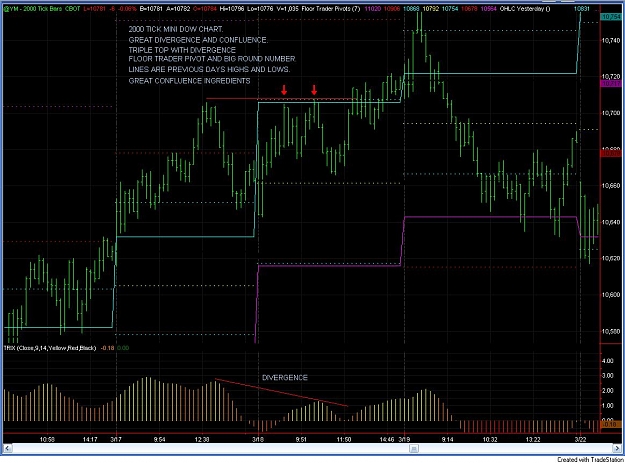The width and height of the screenshot is (625, 463).
Task: Click the orange -0.18 TRIX value marker
Action: 610,424
